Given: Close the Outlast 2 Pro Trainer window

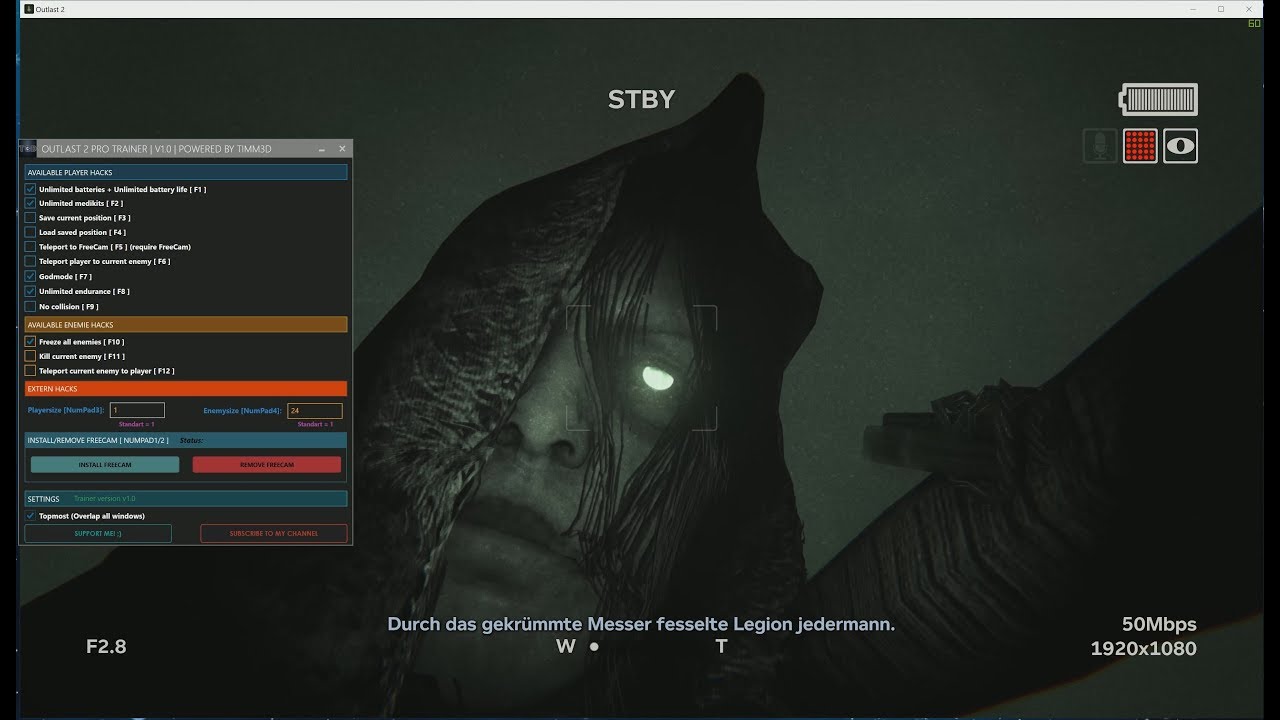Looking at the screenshot, I should [342, 149].
